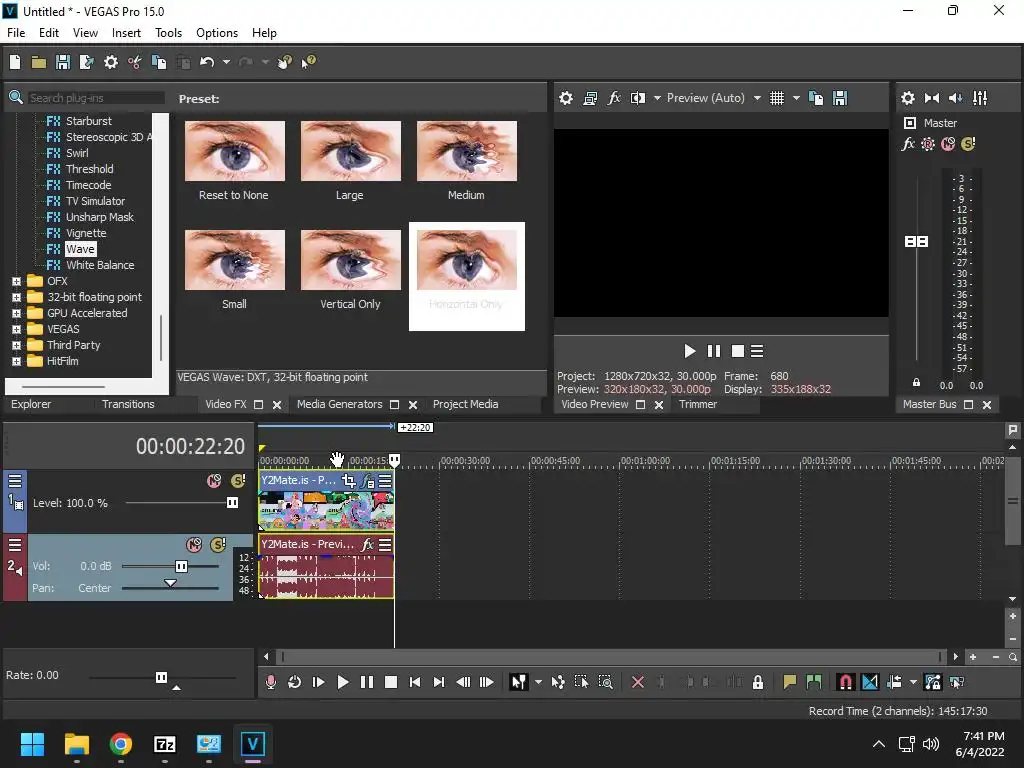Open Master Bus audio properties gear

pos(908,98)
